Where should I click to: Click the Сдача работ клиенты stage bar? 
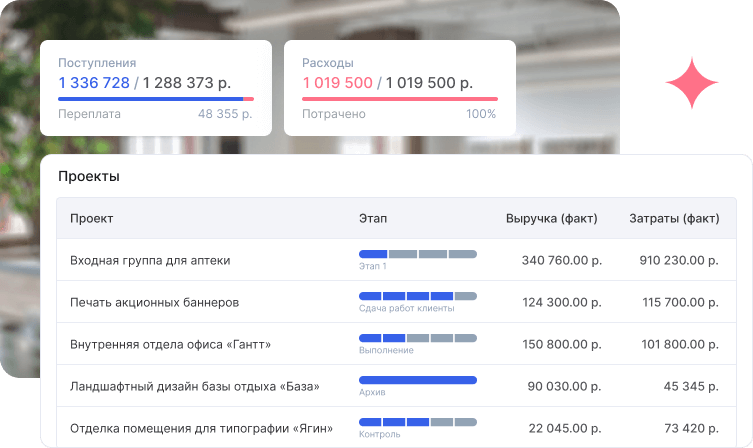point(417,296)
